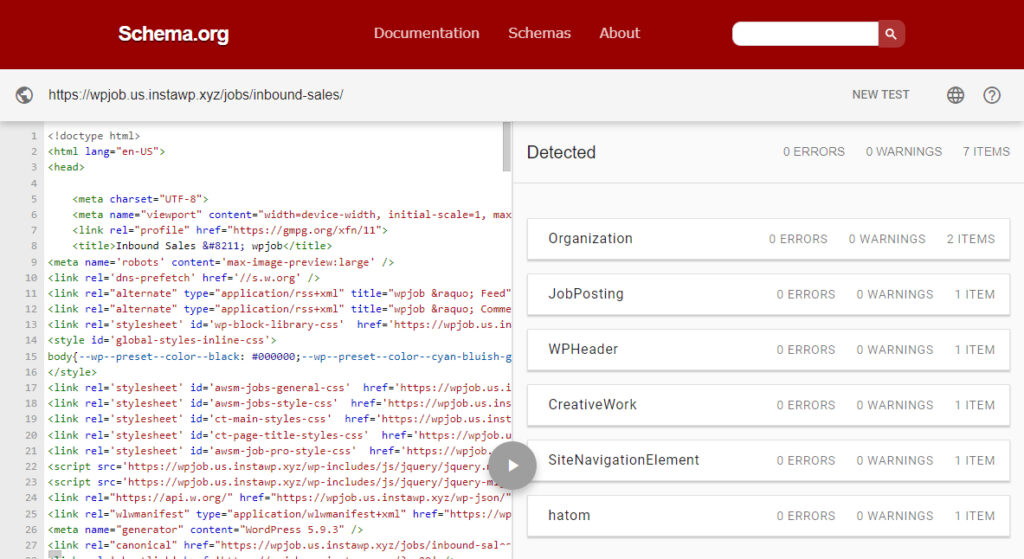Open the help question mark icon
Viewport: 1024px width, 559px height.
coord(991,95)
